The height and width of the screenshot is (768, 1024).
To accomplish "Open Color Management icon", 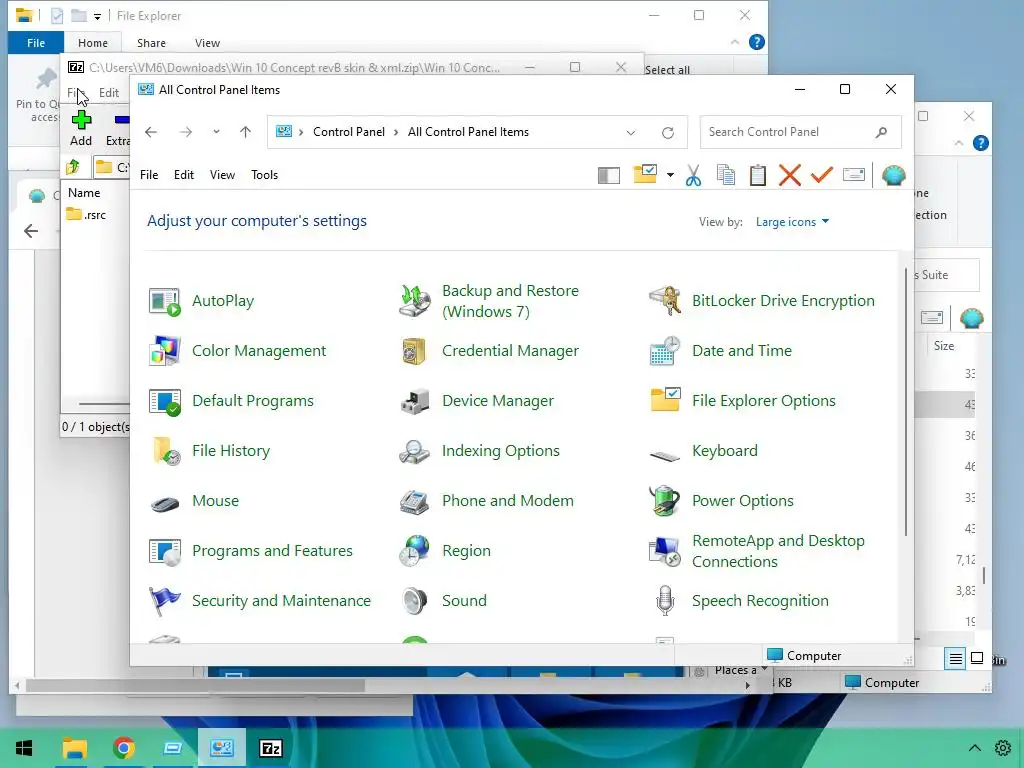I will [x=164, y=351].
